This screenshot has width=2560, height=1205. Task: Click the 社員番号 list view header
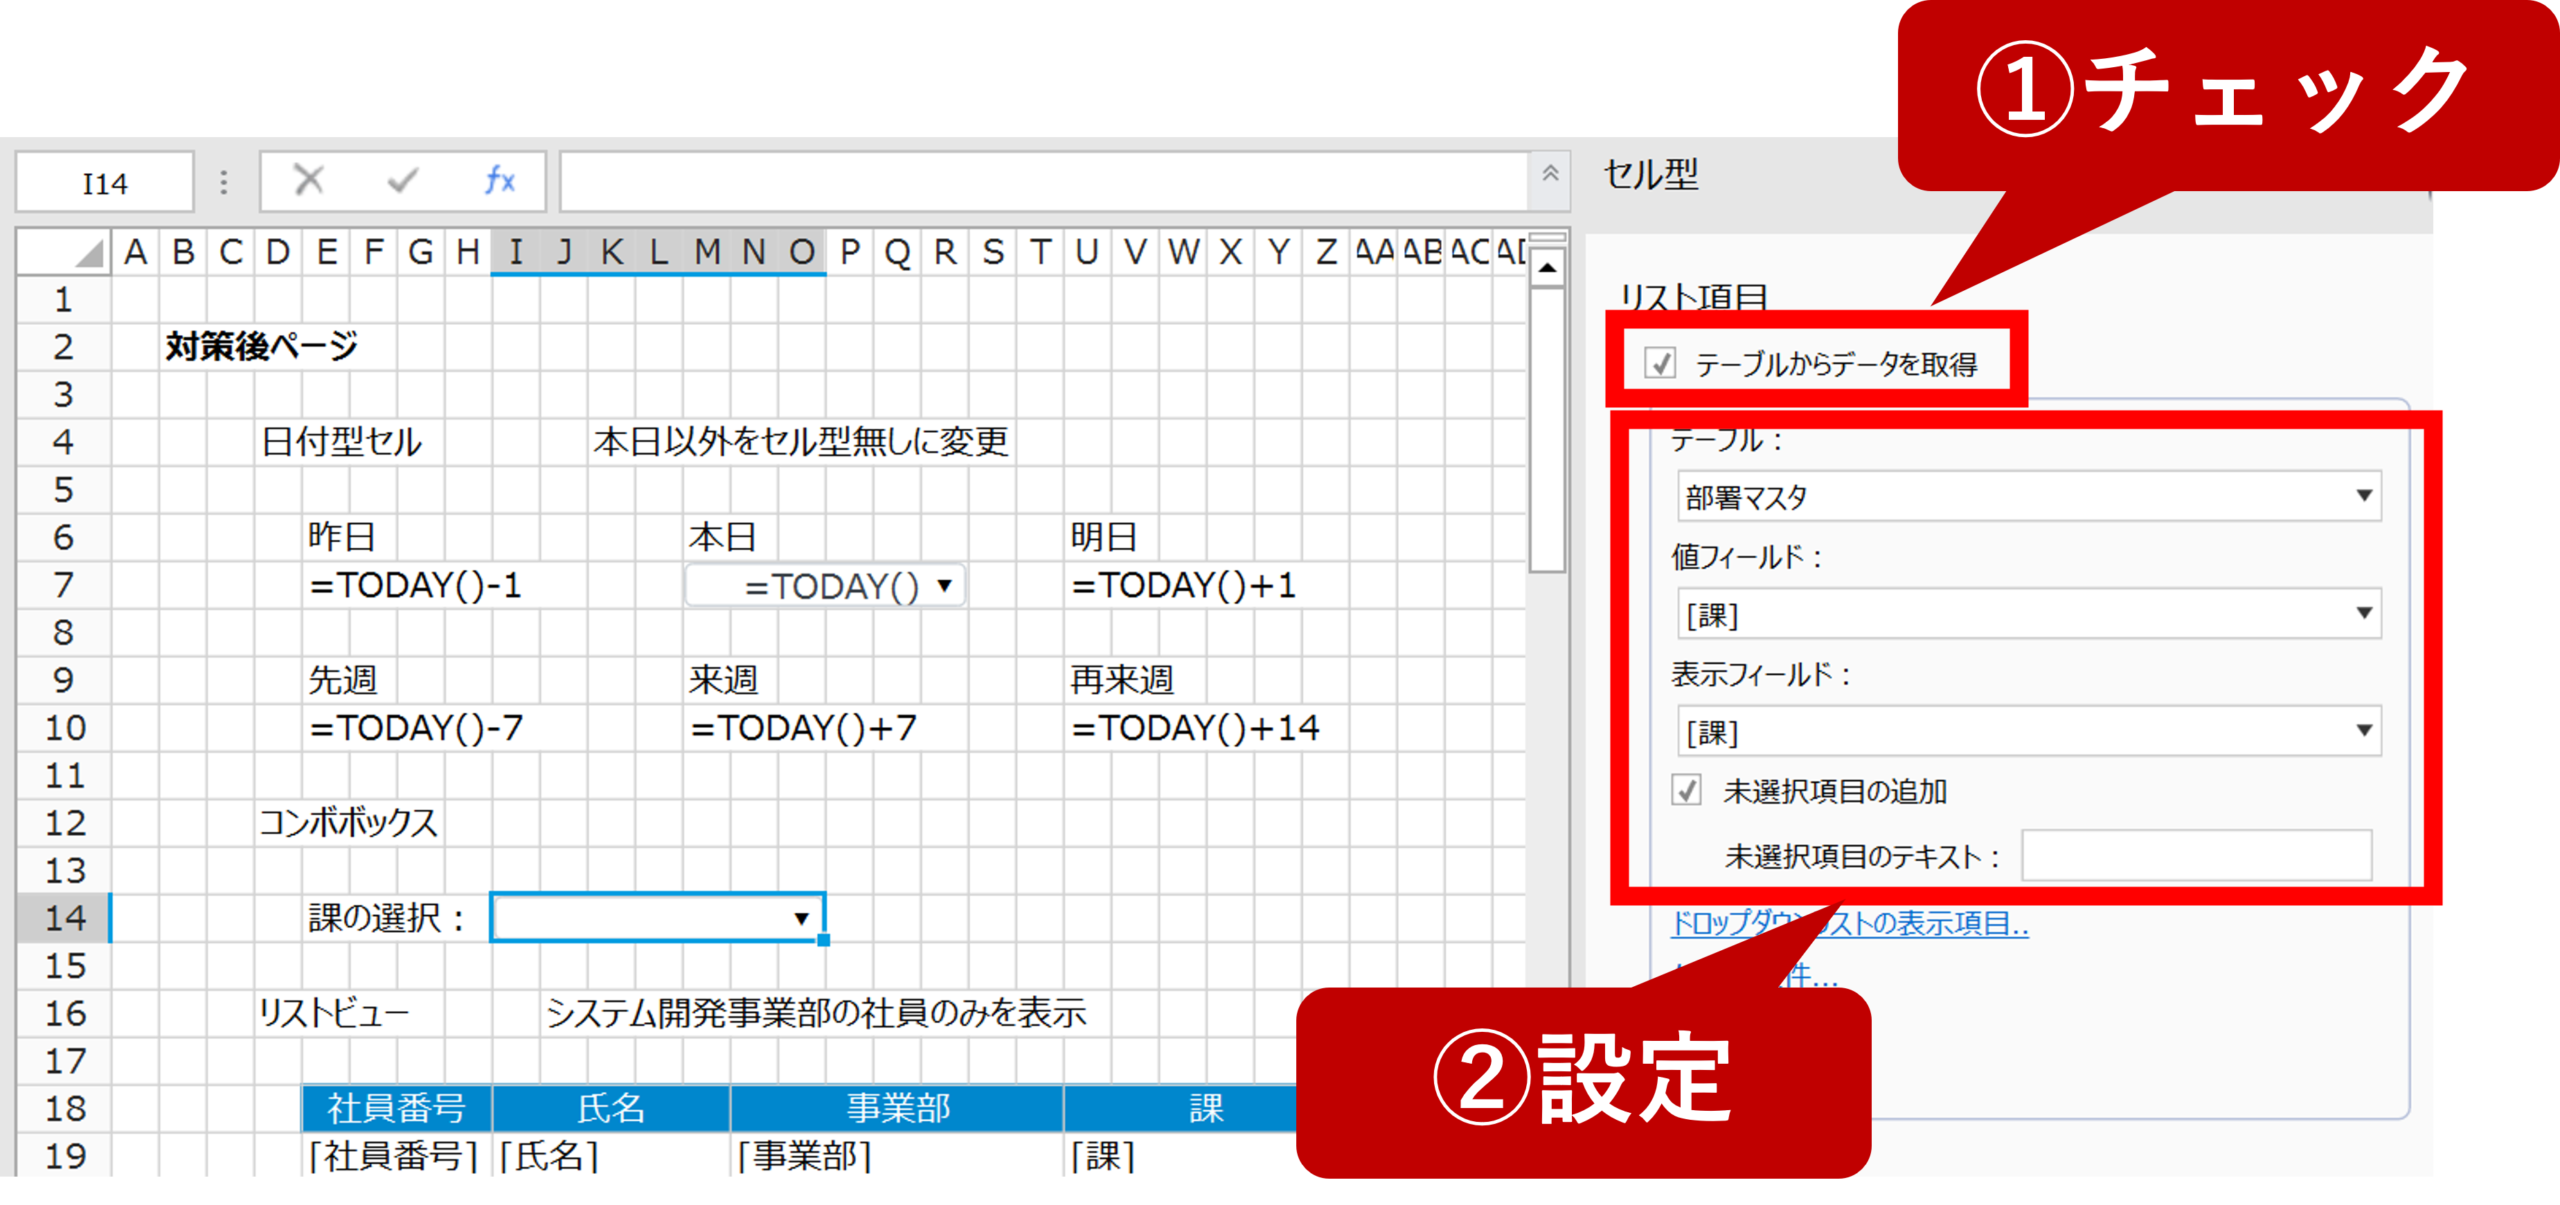(x=396, y=1108)
